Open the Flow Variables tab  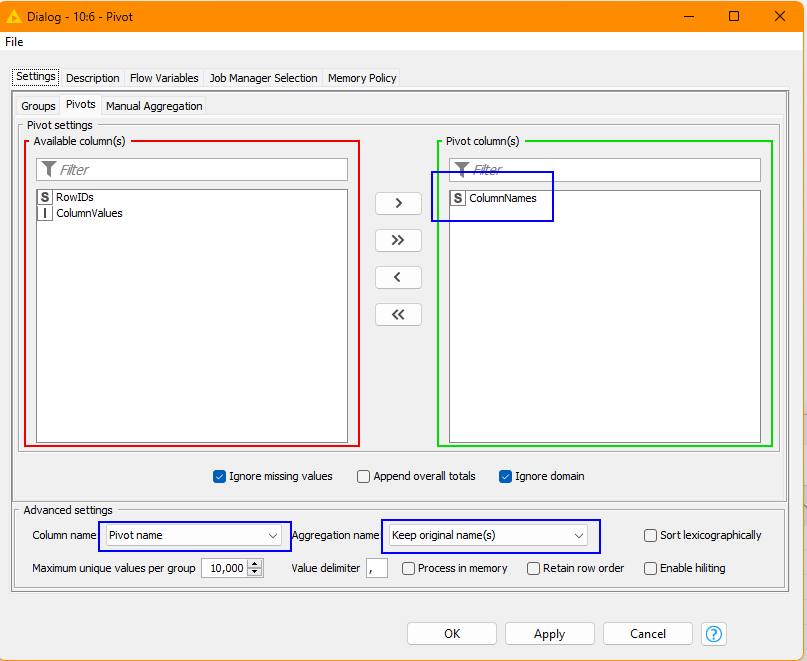point(164,78)
